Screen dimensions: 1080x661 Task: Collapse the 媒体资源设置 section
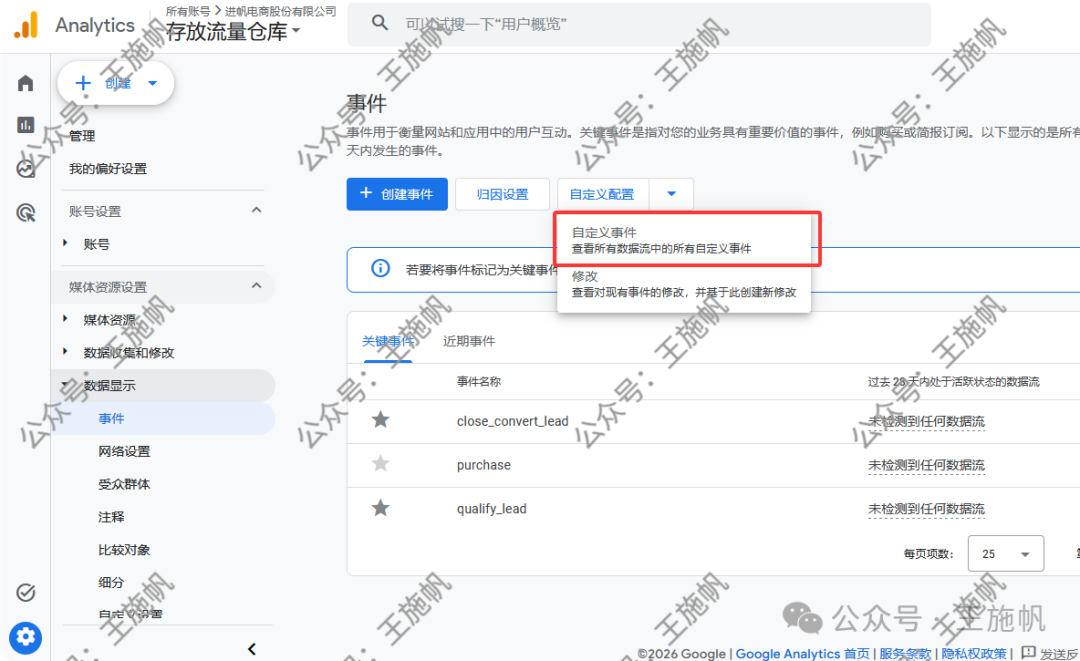[x=256, y=286]
